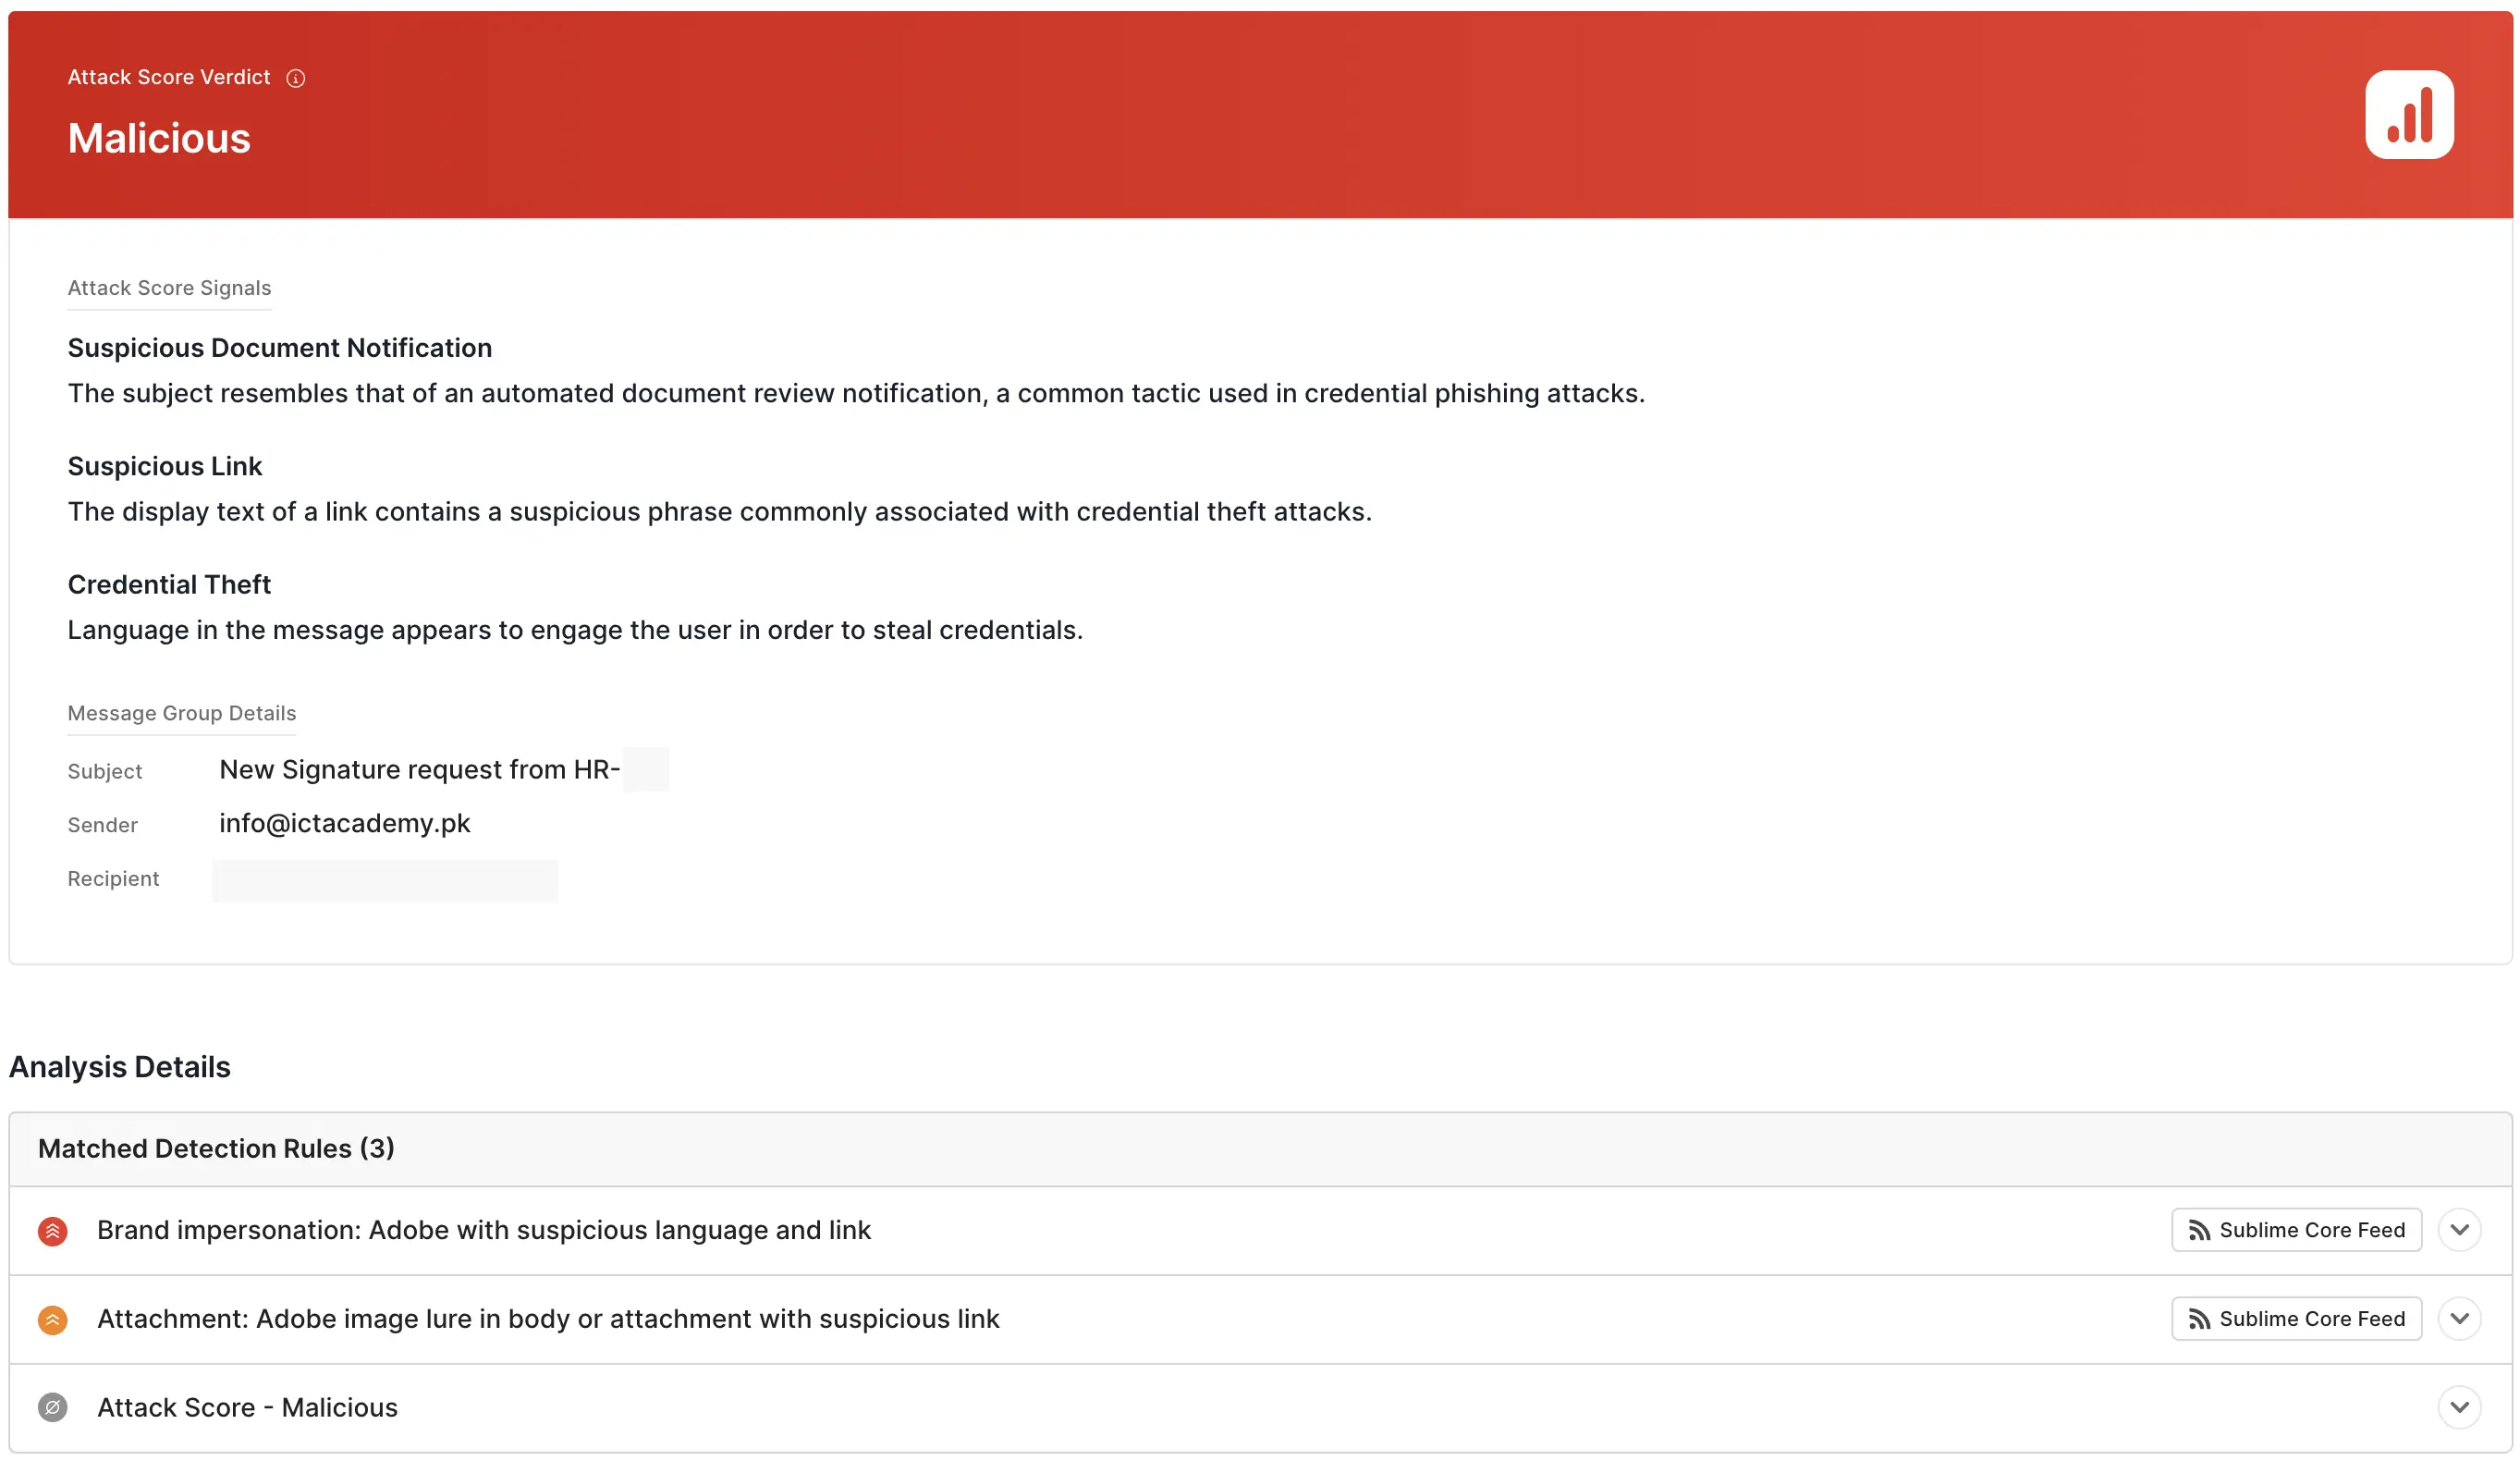Click sender address info@ictacademy.pk
The height and width of the screenshot is (1461, 2520).
pyautogui.click(x=344, y=823)
